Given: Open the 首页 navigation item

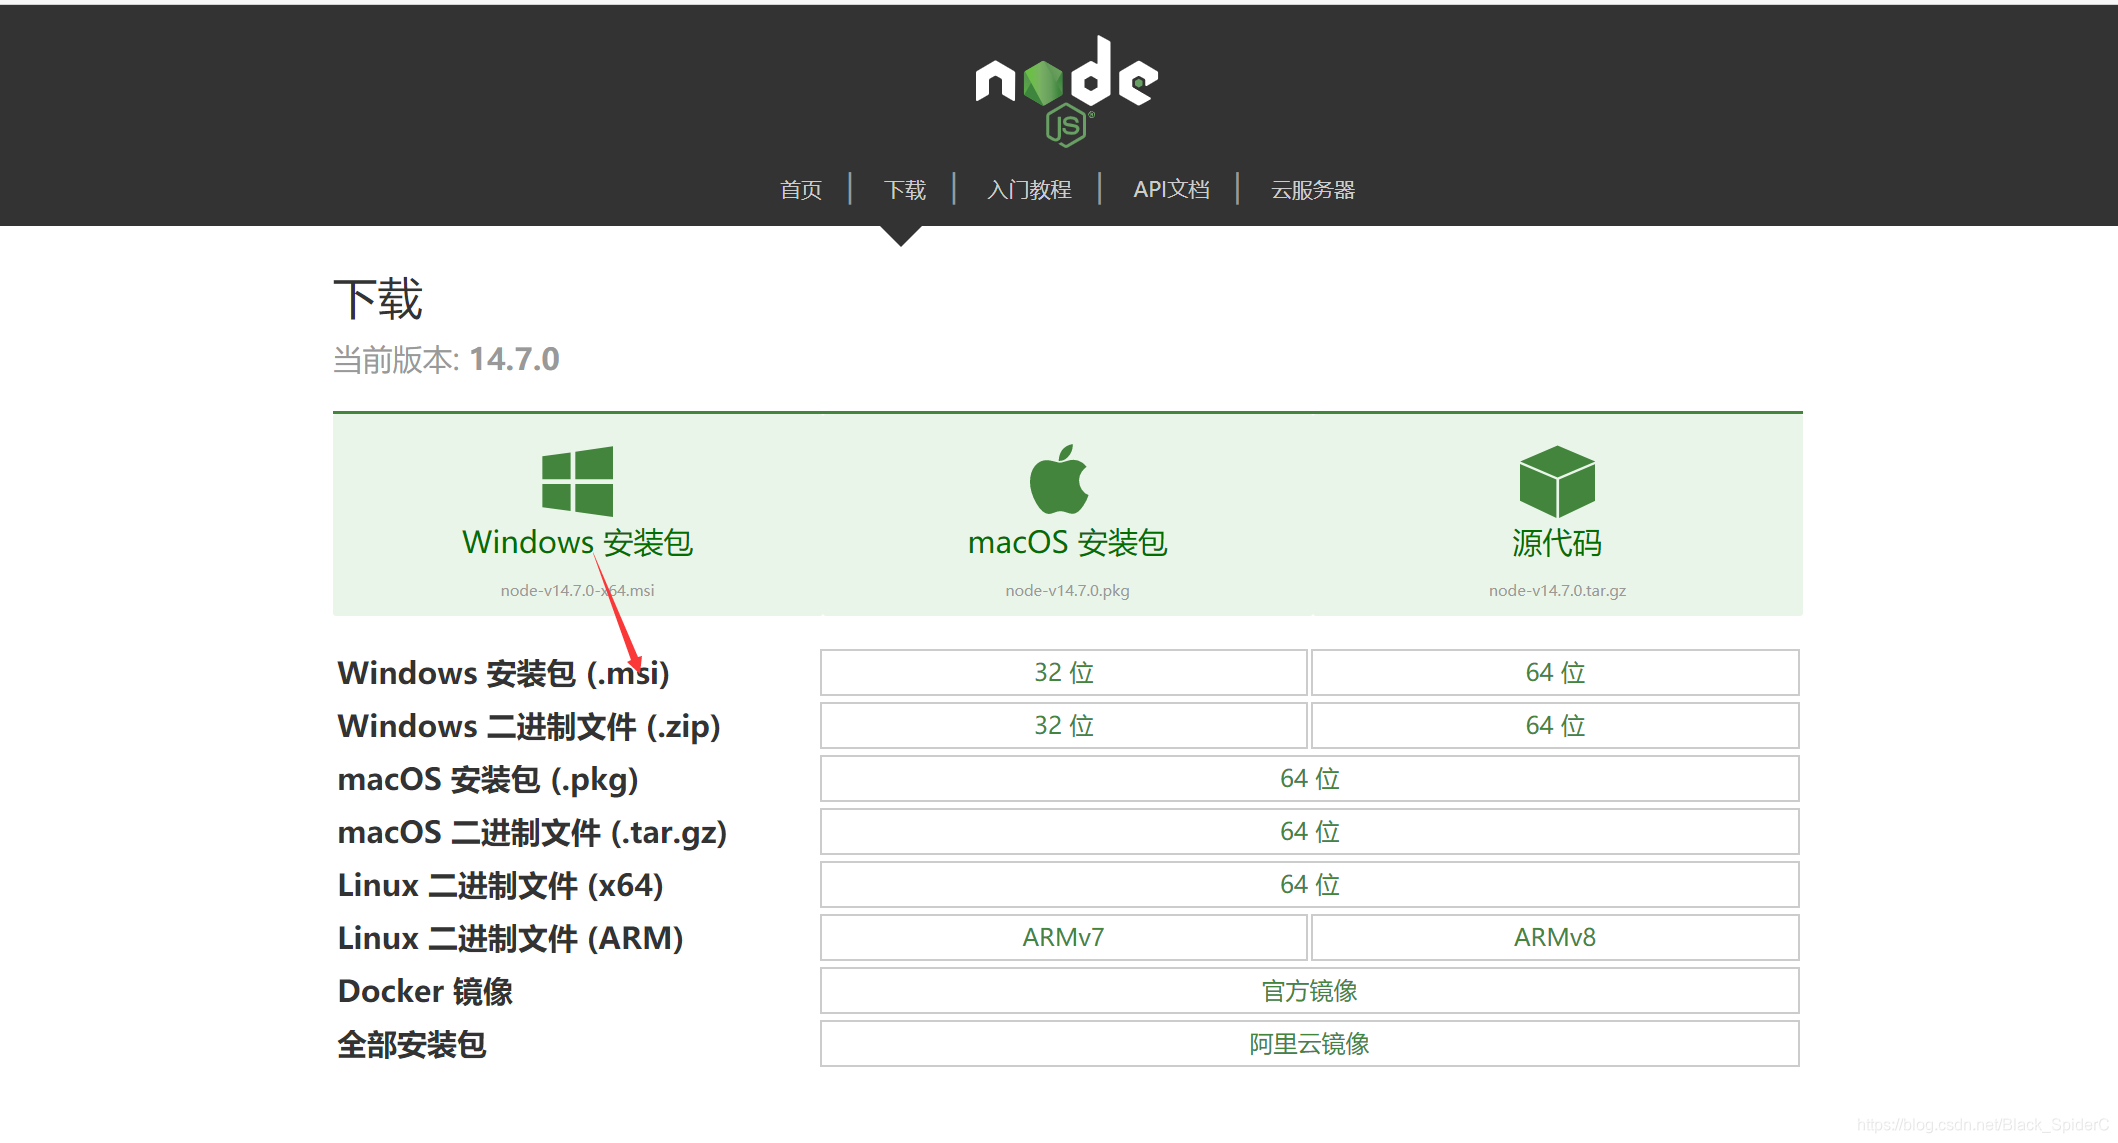Looking at the screenshot, I should (x=801, y=189).
